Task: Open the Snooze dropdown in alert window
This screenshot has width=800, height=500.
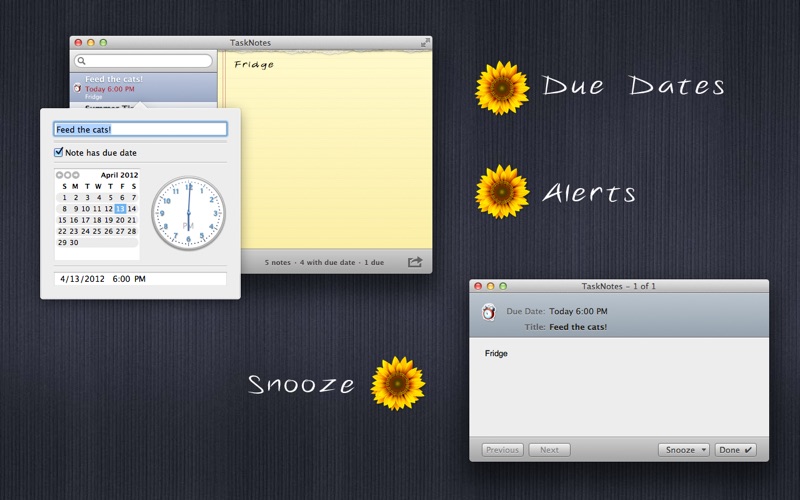Action: tap(684, 449)
